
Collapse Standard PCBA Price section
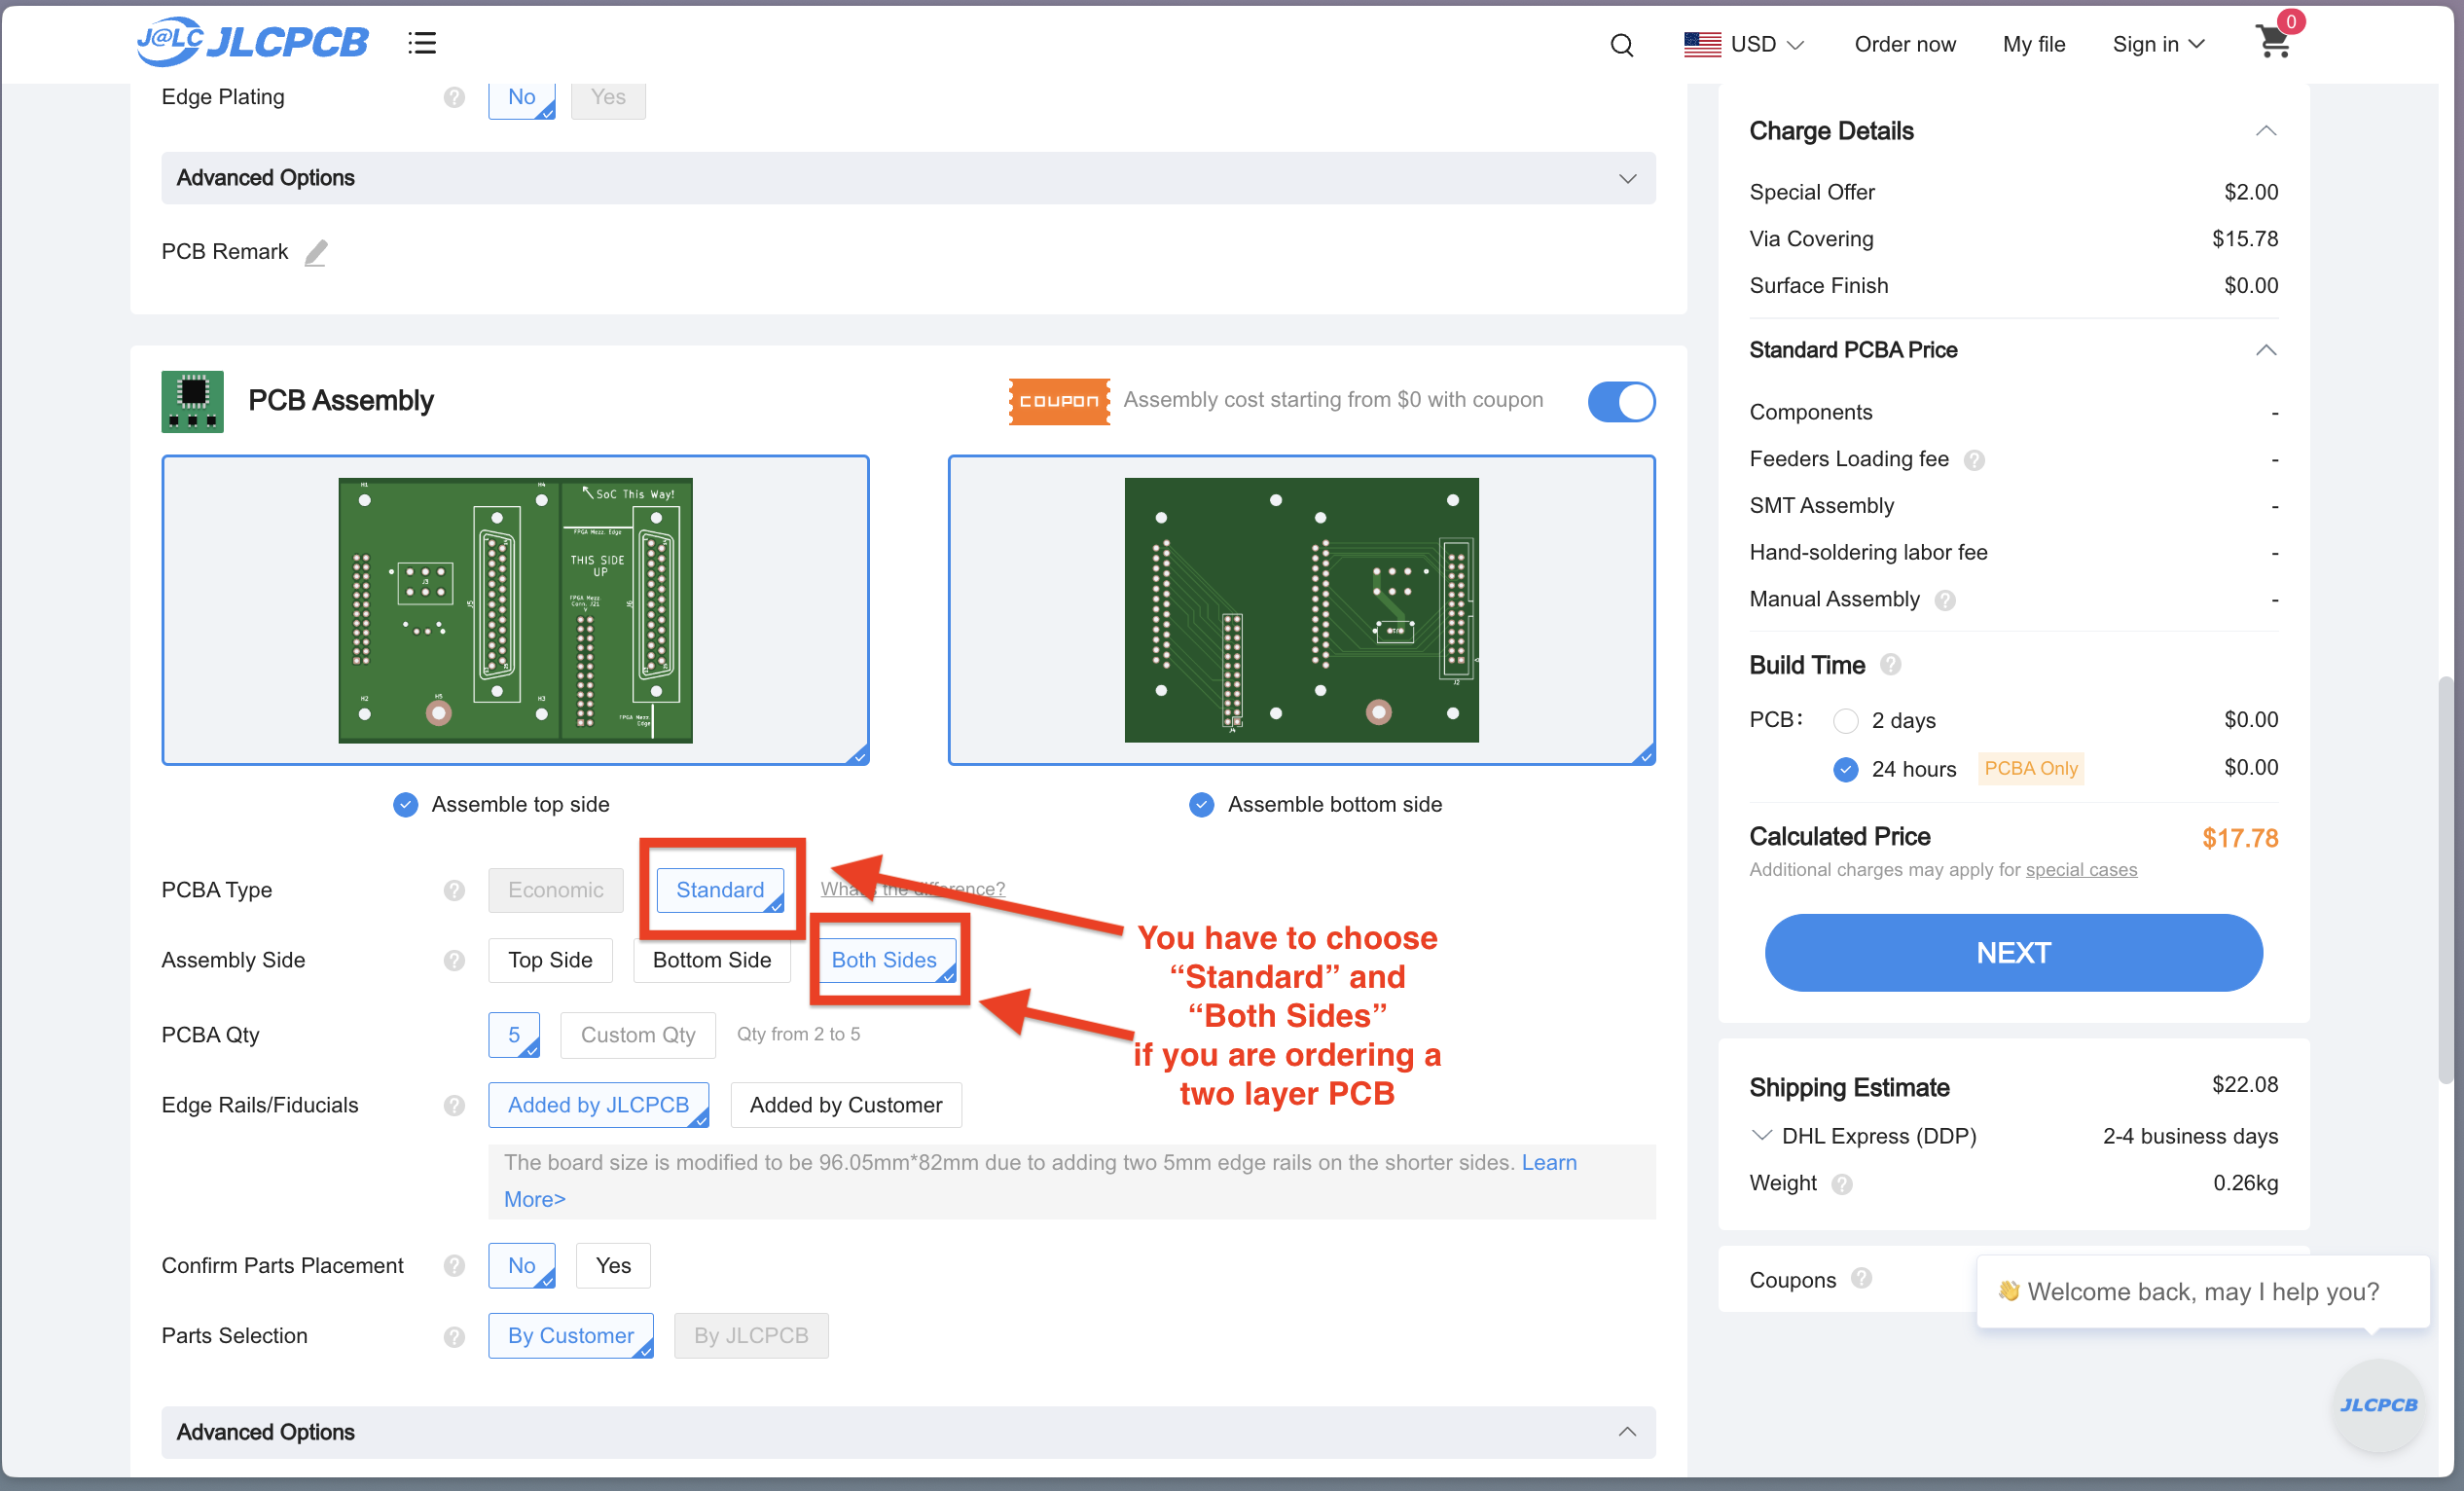(x=2265, y=350)
